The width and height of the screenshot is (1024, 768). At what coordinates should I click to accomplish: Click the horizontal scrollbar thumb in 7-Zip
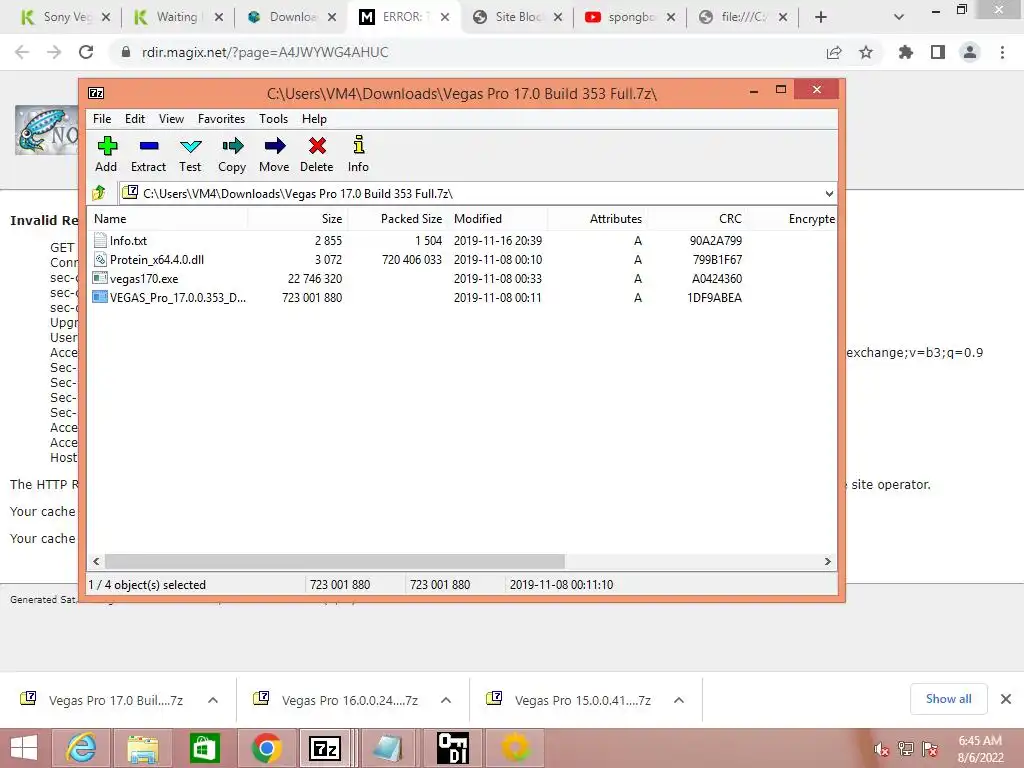[x=334, y=562]
